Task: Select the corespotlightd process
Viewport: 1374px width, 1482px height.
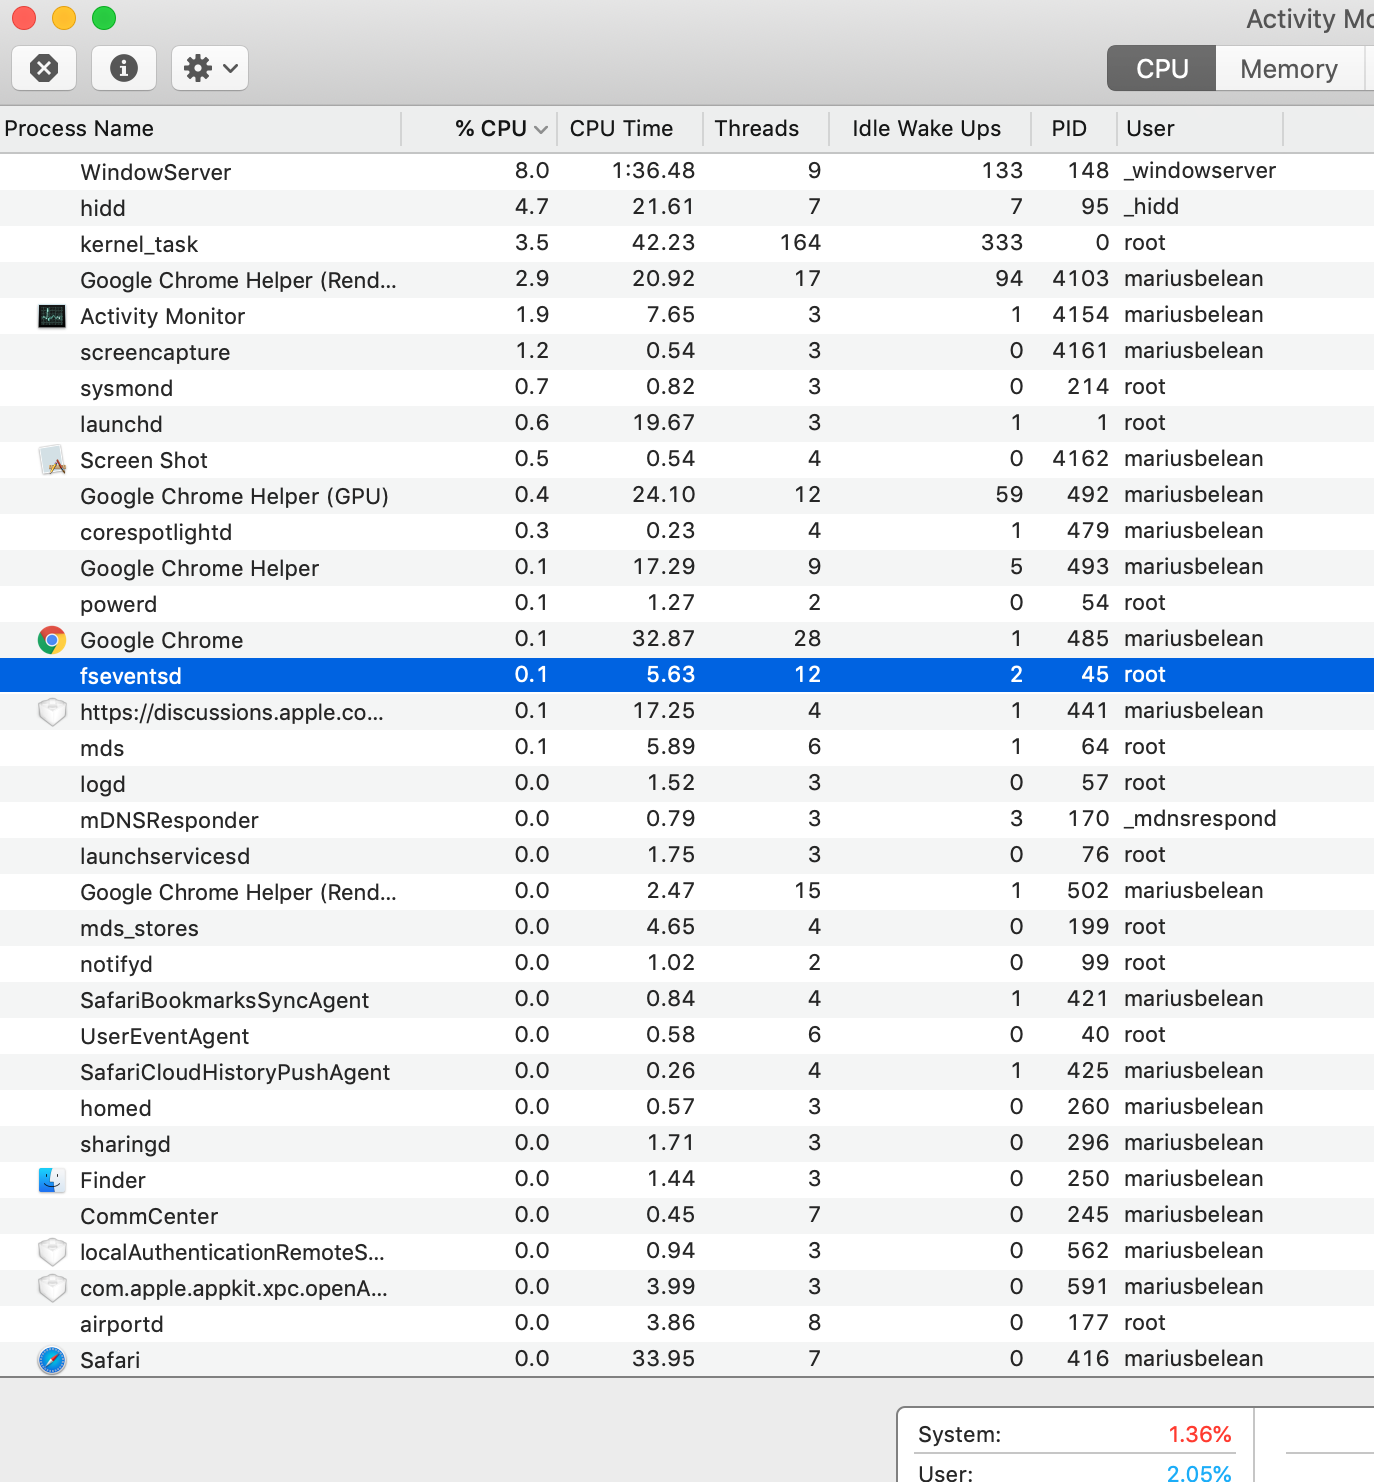Action: click(x=156, y=532)
